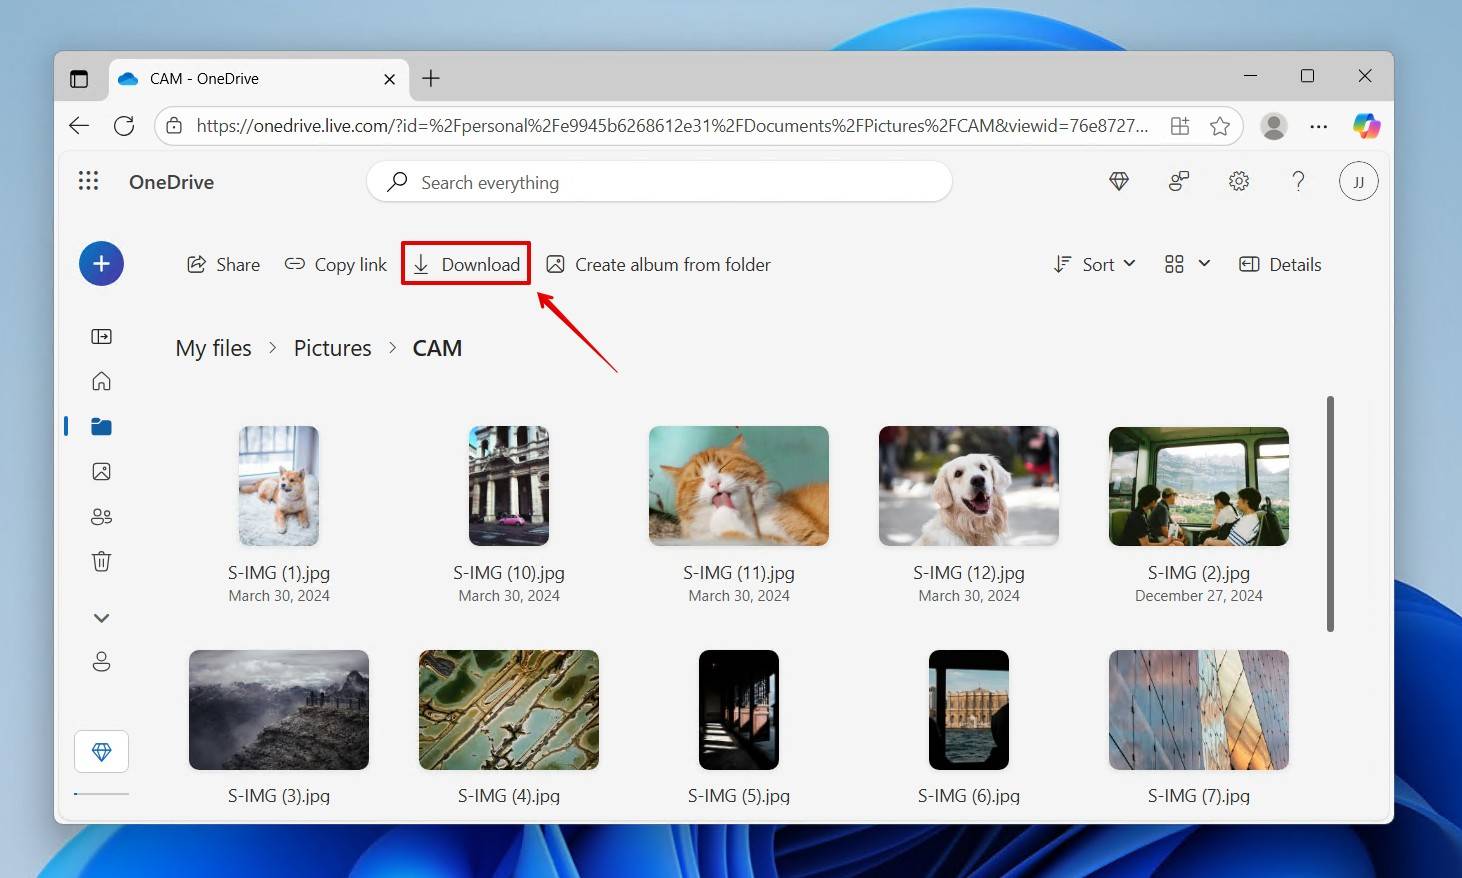Open the JJ account profile menu

(x=1358, y=181)
